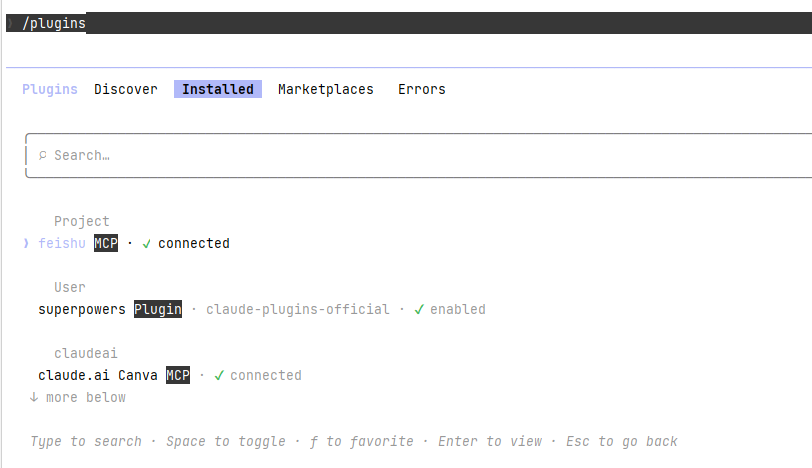Click the down arrow by more below
Image resolution: width=812 pixels, height=468 pixels.
pyautogui.click(x=34, y=397)
